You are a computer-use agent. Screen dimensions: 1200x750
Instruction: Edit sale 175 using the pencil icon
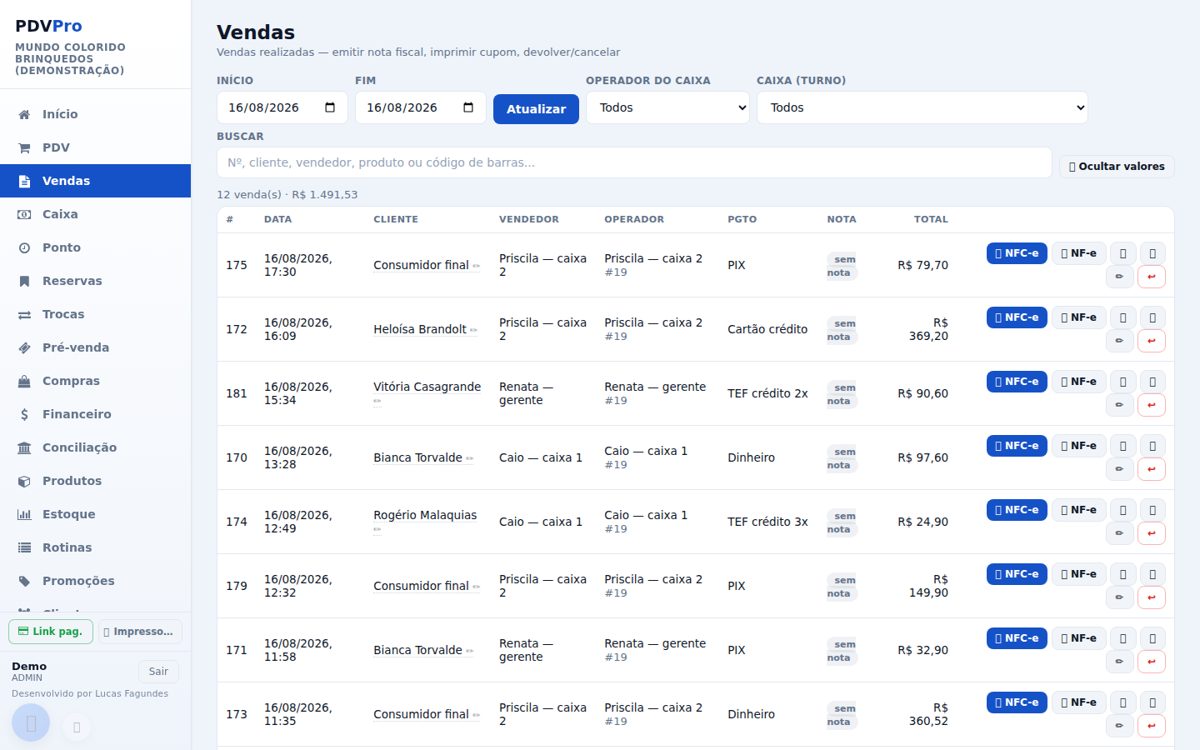click(1120, 277)
